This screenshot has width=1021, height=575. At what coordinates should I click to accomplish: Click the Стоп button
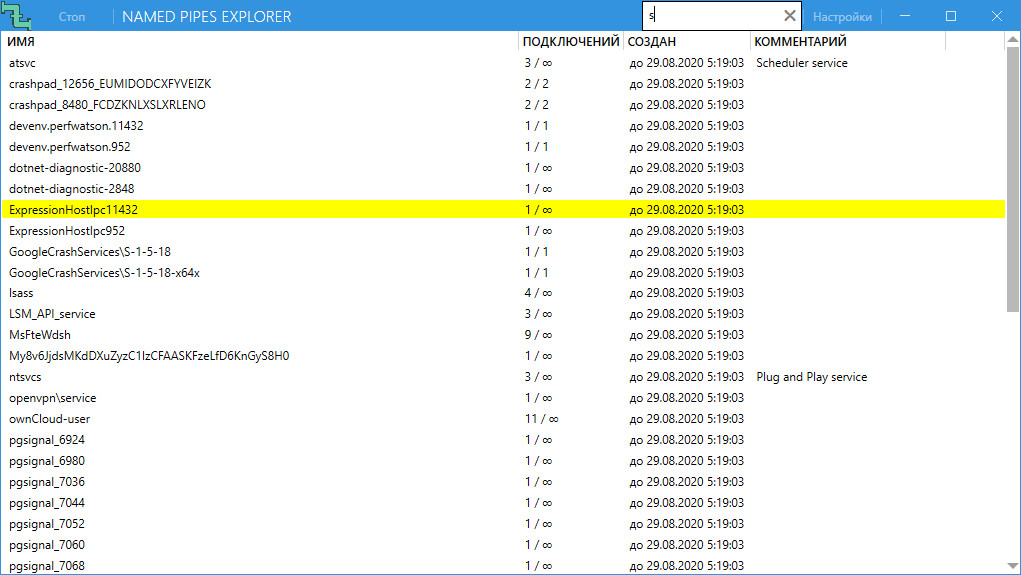(x=72, y=16)
